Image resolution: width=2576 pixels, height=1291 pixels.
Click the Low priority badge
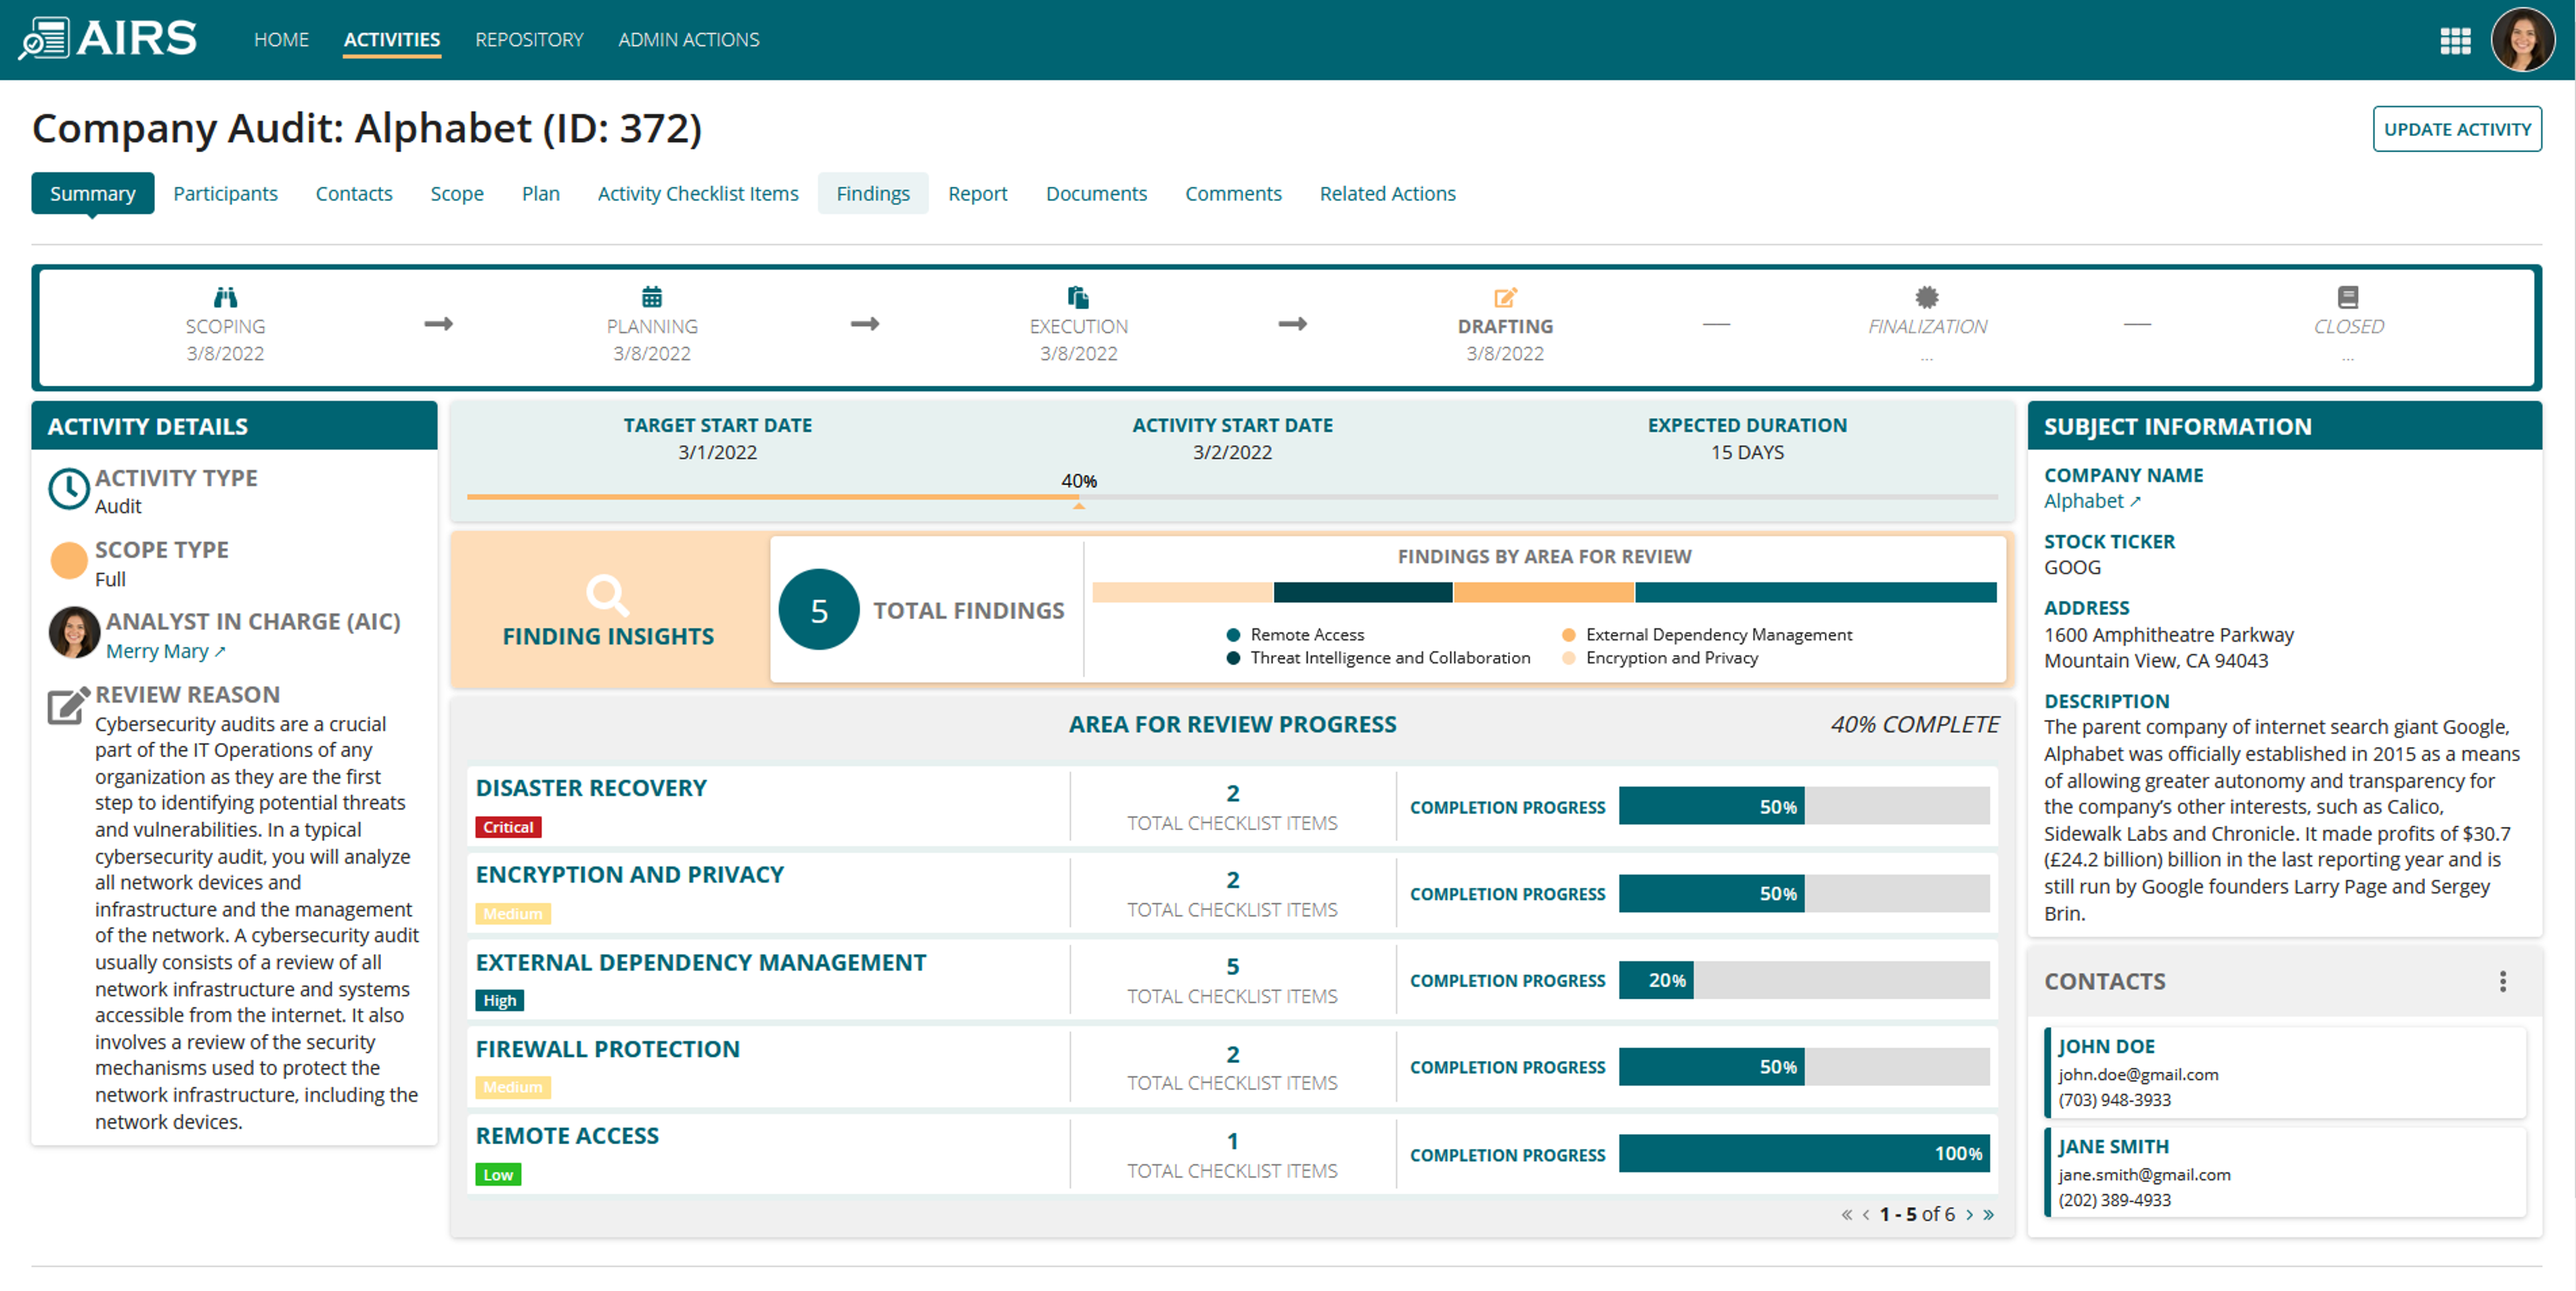click(498, 1175)
